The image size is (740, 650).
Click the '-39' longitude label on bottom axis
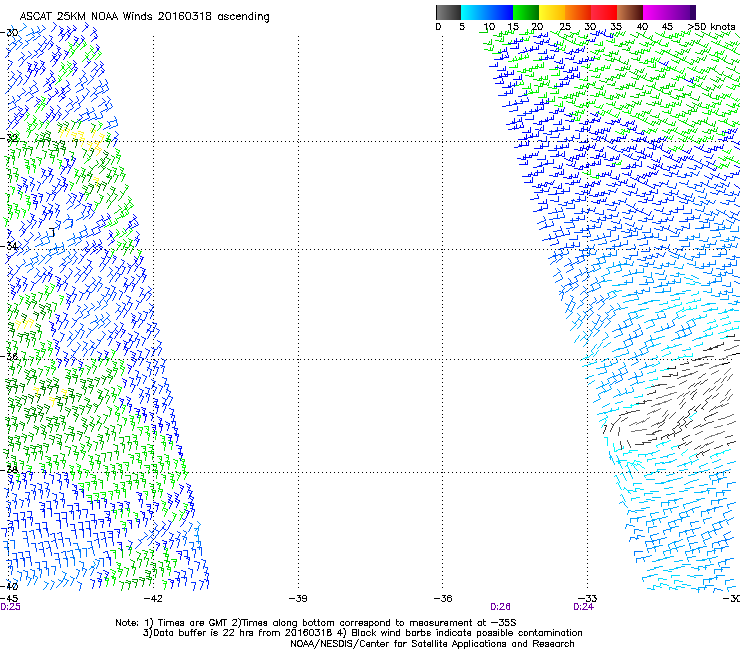[x=298, y=599]
